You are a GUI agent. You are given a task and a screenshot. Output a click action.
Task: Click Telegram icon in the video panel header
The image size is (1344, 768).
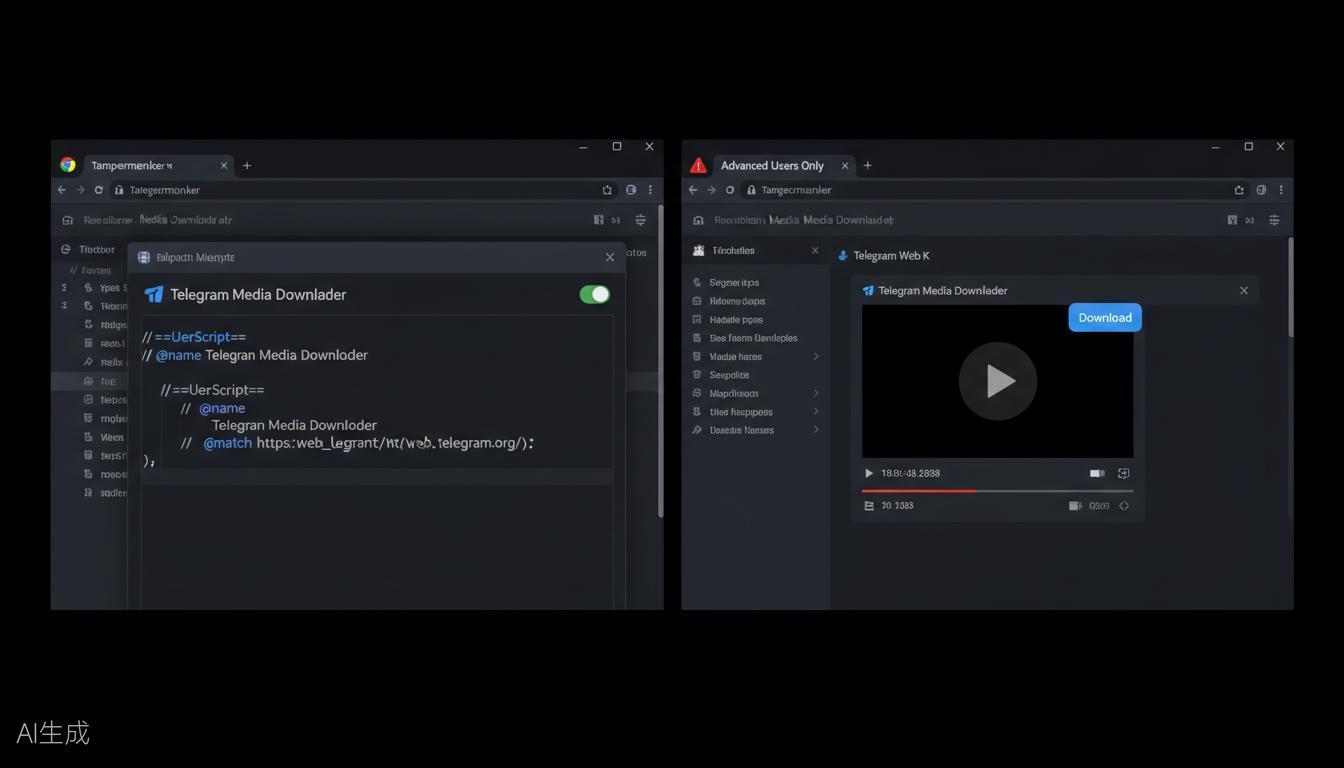pos(868,291)
